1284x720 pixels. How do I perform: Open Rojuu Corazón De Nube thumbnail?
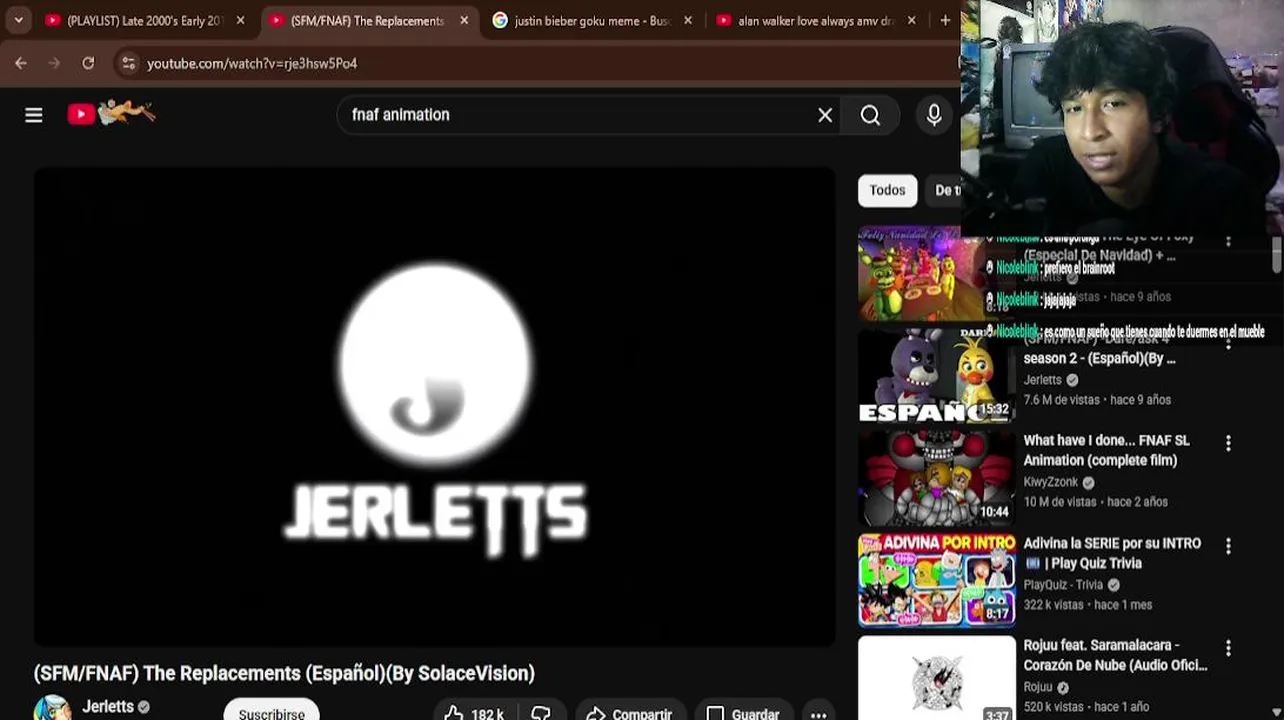(x=936, y=678)
